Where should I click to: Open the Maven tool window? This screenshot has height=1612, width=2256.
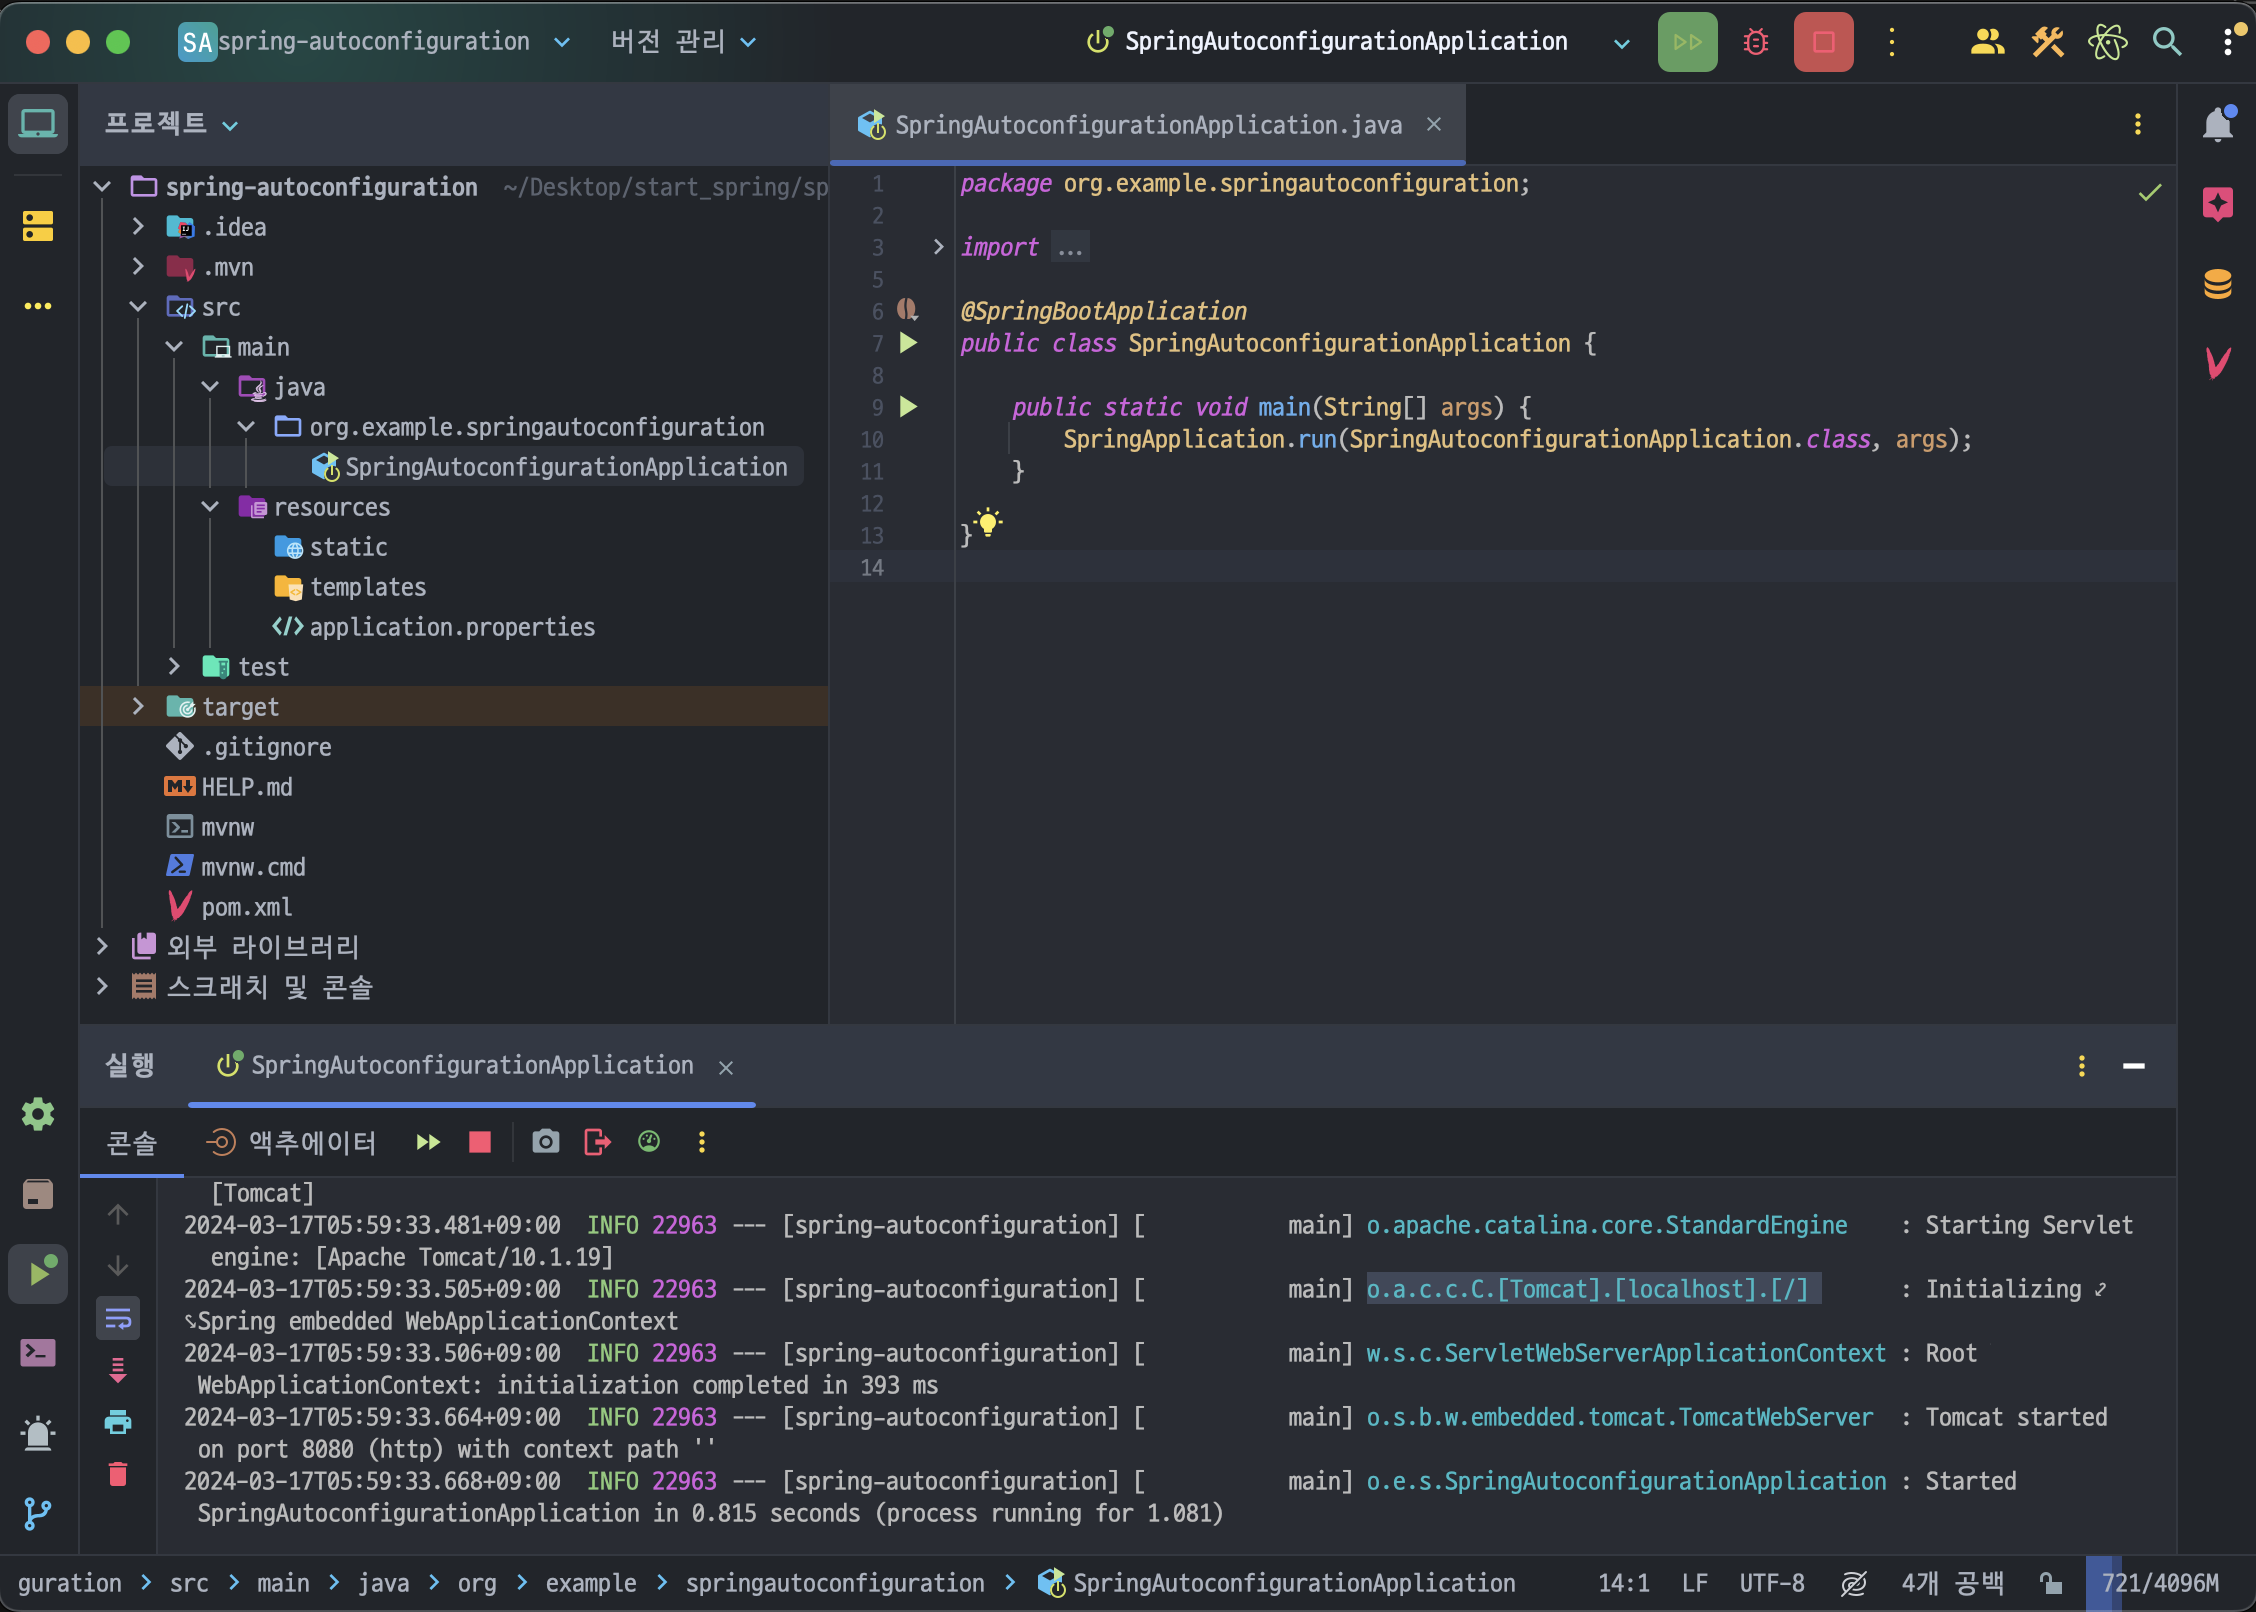[2218, 362]
